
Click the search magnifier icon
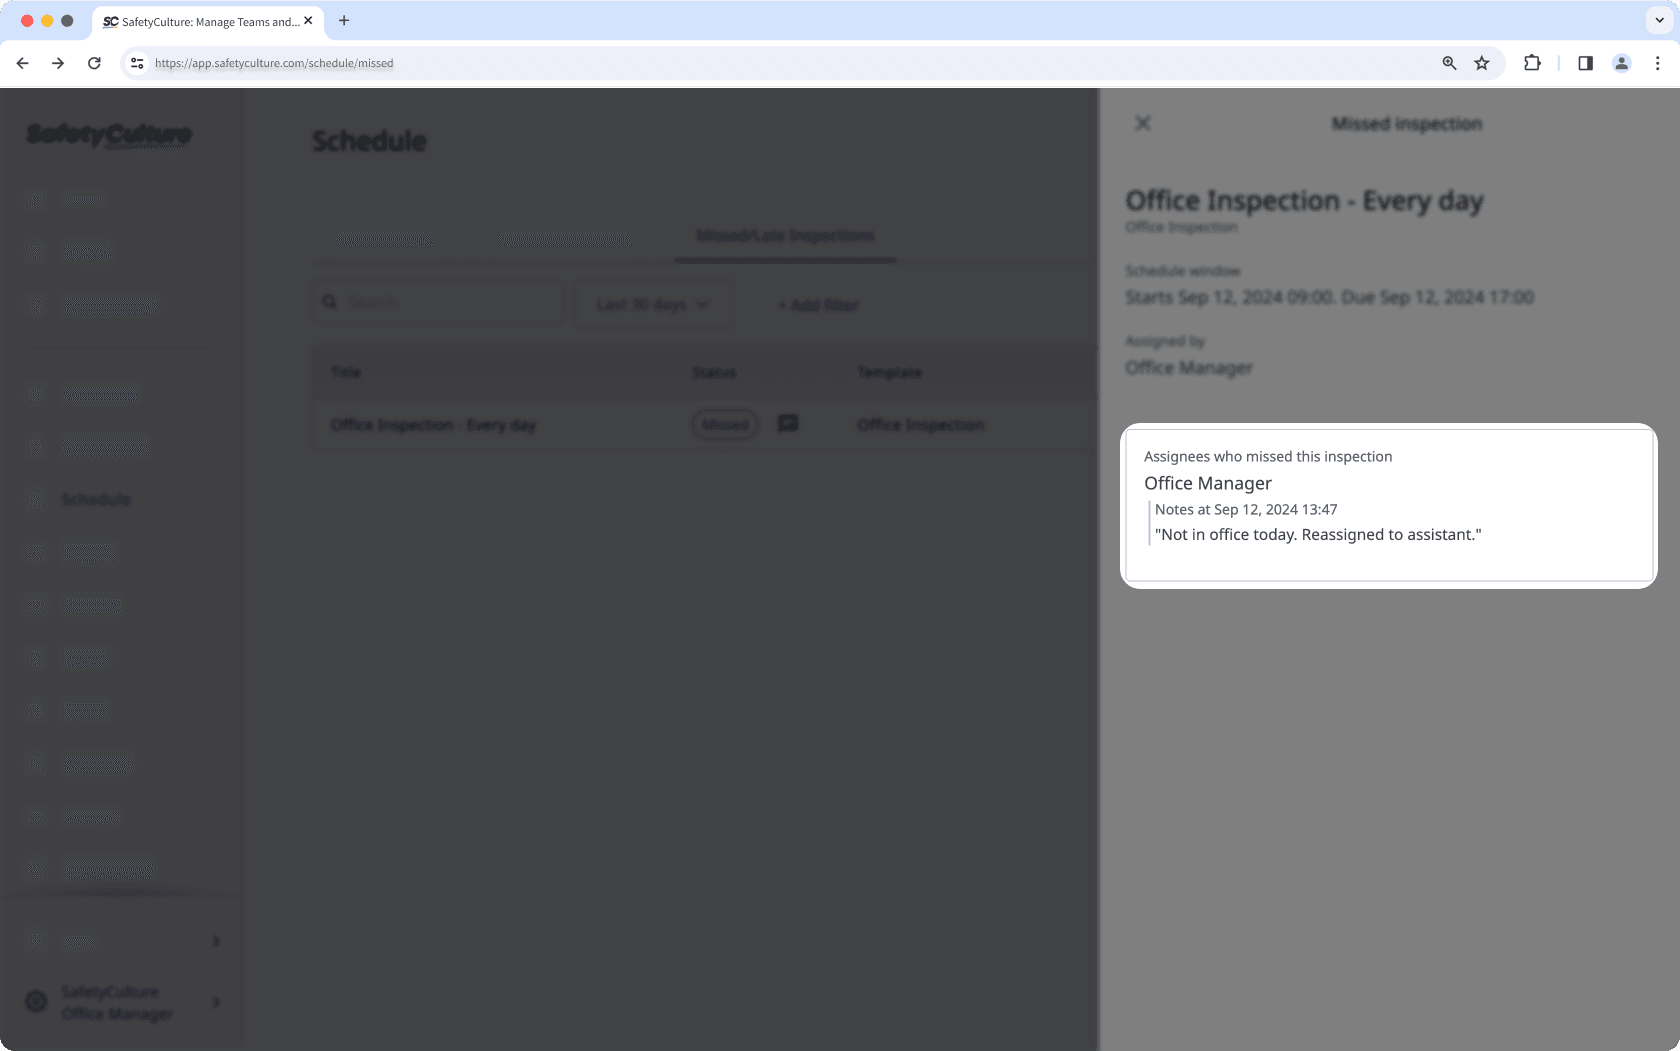click(x=330, y=301)
